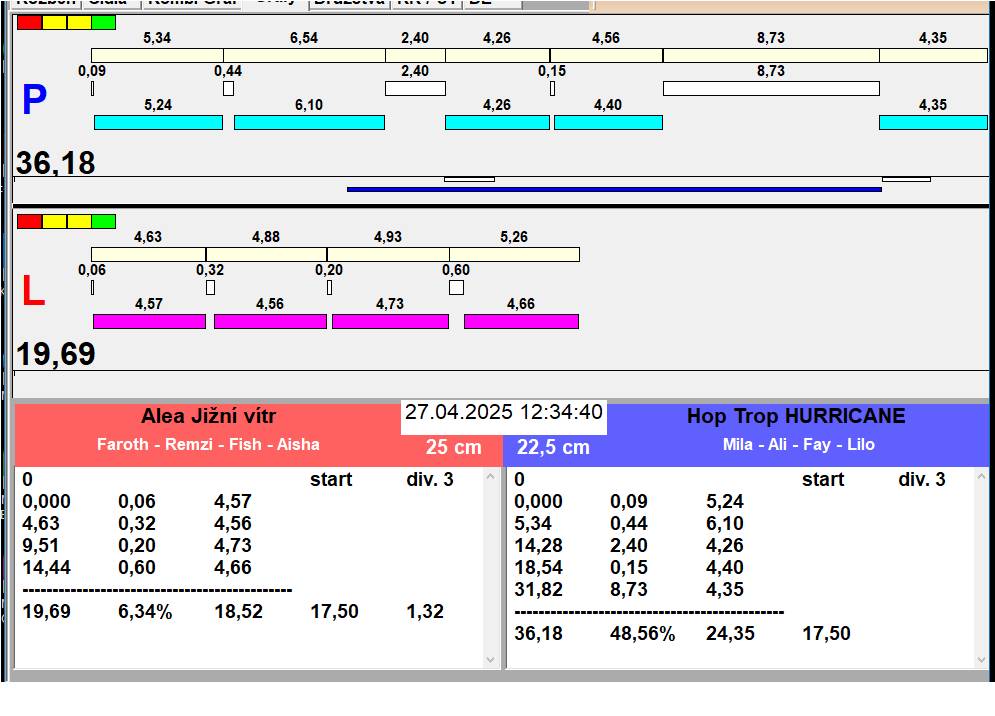Click the 14,28 row in right results
The width and height of the screenshot is (995, 716).
tap(629, 545)
